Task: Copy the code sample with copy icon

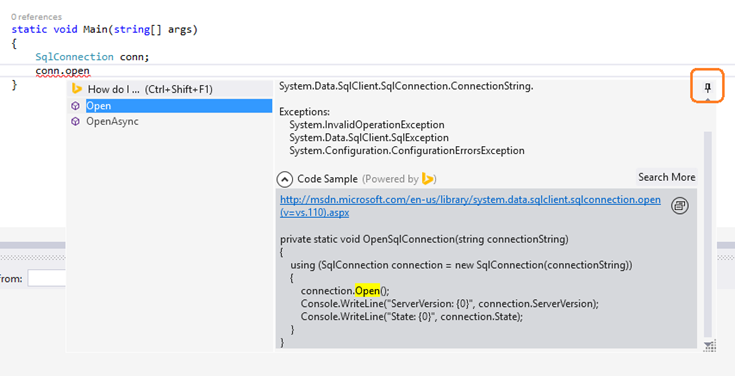Action: (680, 205)
